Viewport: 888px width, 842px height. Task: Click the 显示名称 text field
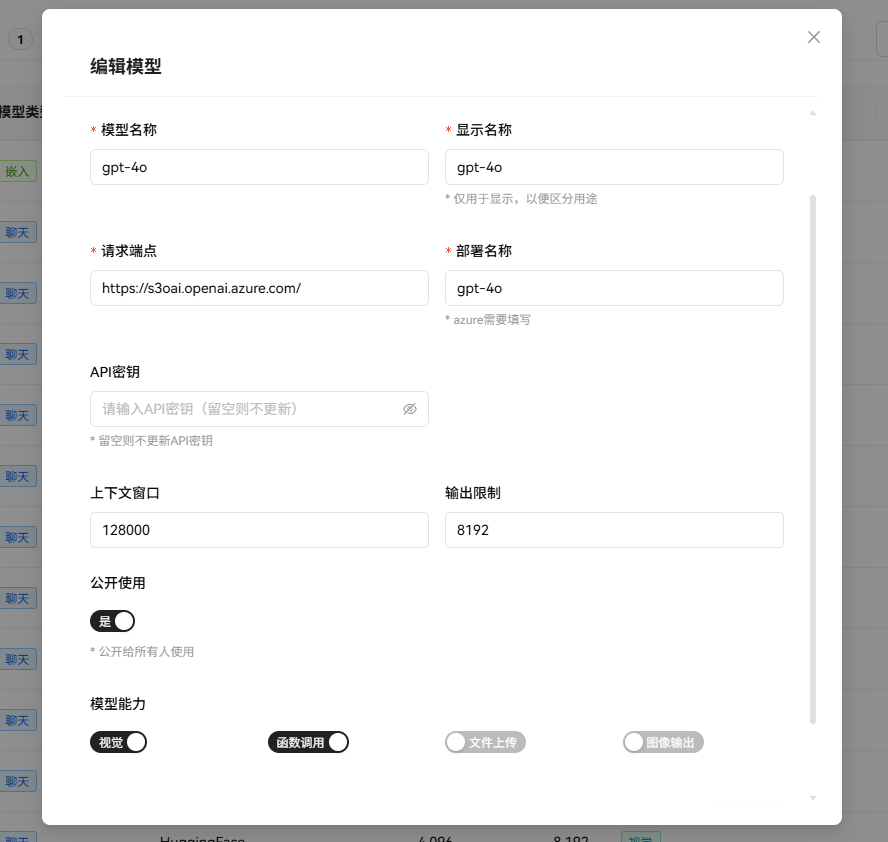614,167
